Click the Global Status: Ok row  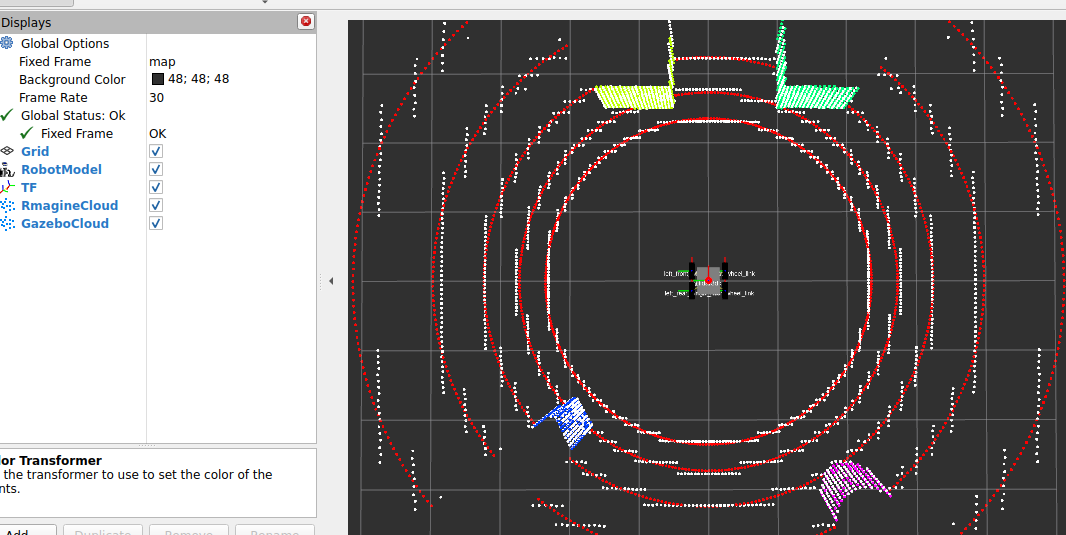pyautogui.click(x=158, y=115)
